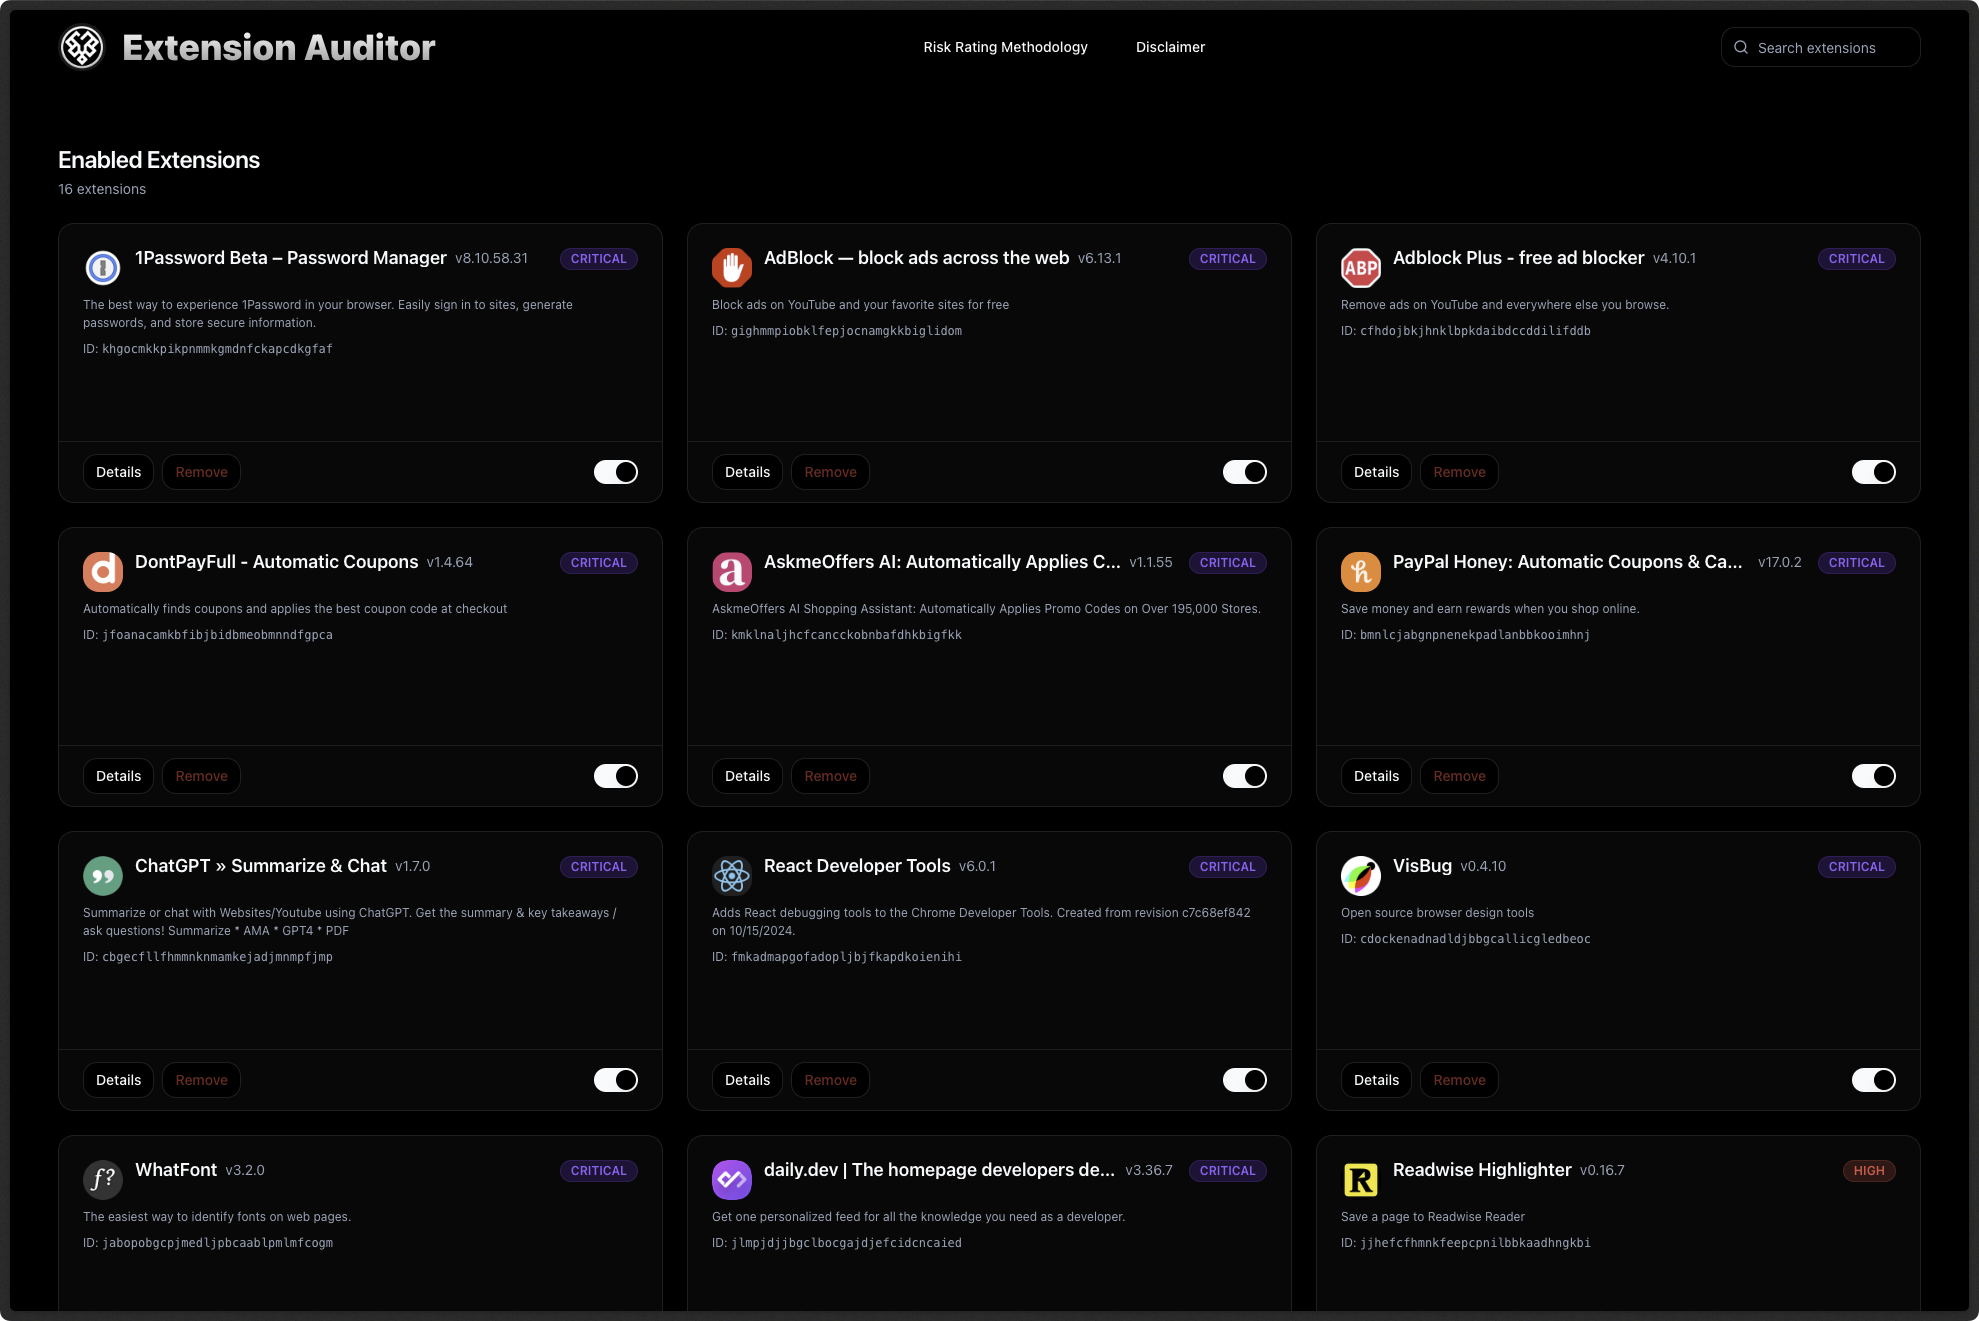
Task: Disable the 1Password Beta extension toggle
Action: 616,472
